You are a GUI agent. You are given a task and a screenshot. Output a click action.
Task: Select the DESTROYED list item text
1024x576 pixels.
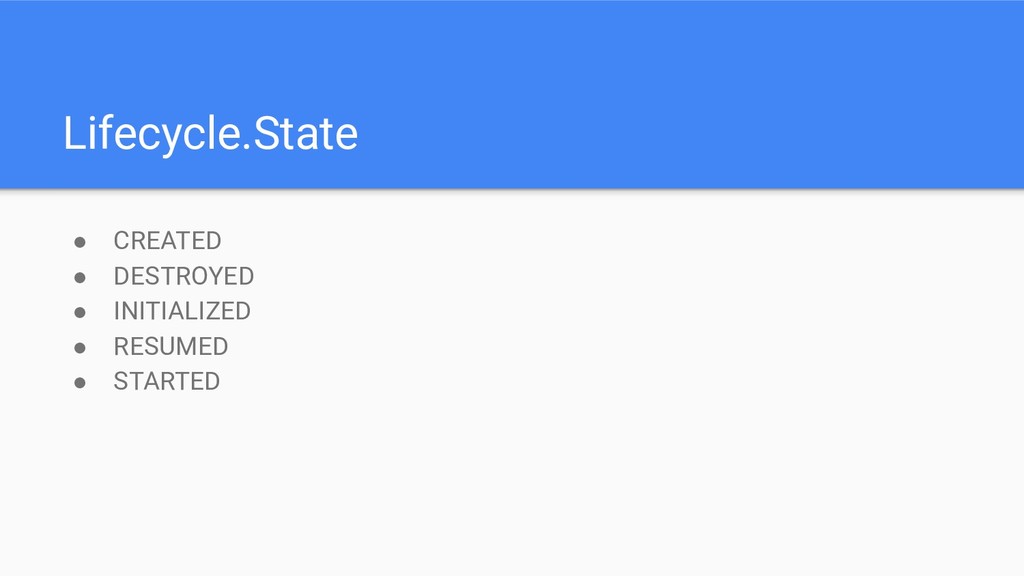[x=184, y=276]
